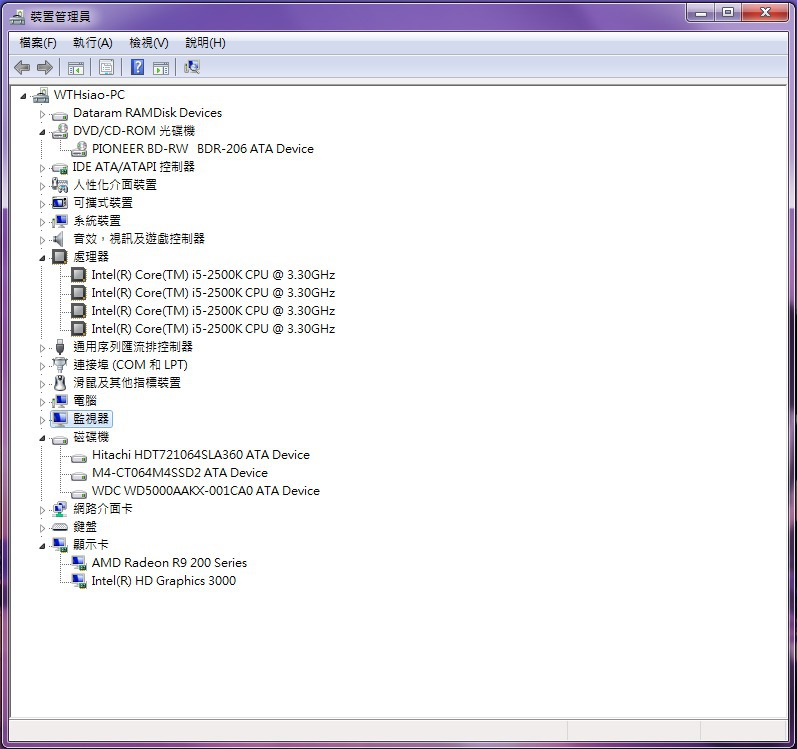
Task: Click the show/hide console tree toolbar icon
Action: pos(76,68)
